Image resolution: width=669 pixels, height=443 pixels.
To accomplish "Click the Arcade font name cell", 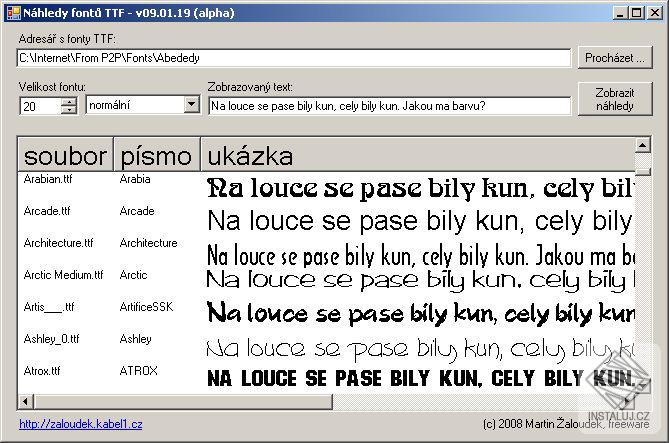I will click(x=137, y=211).
